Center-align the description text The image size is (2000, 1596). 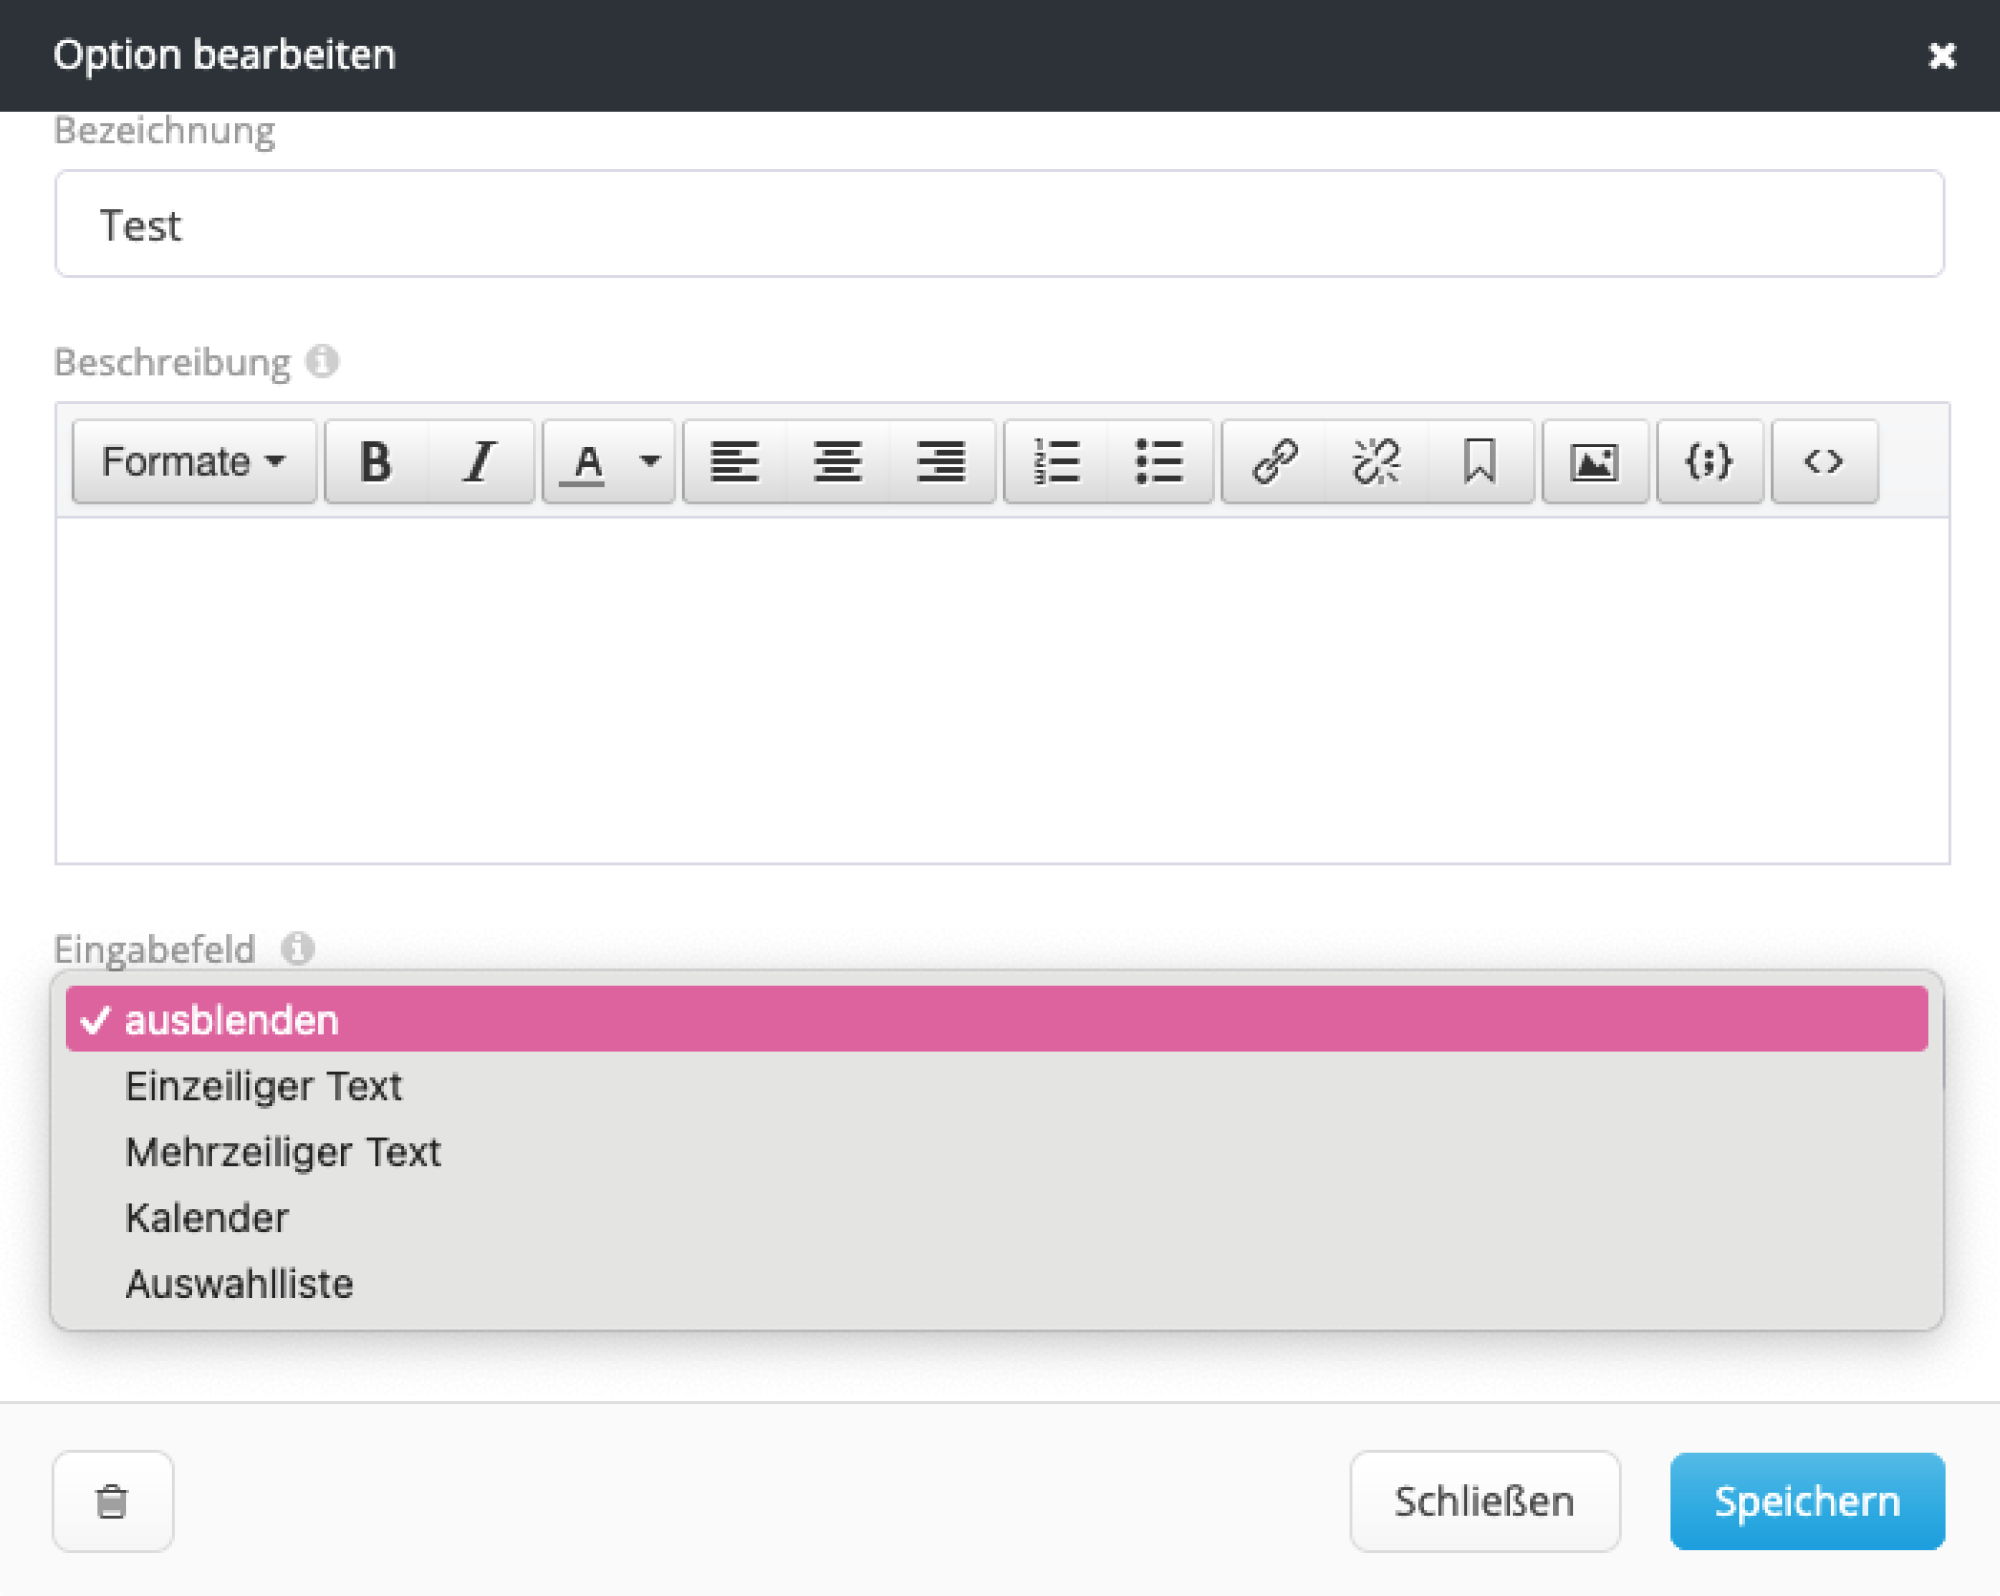[837, 462]
